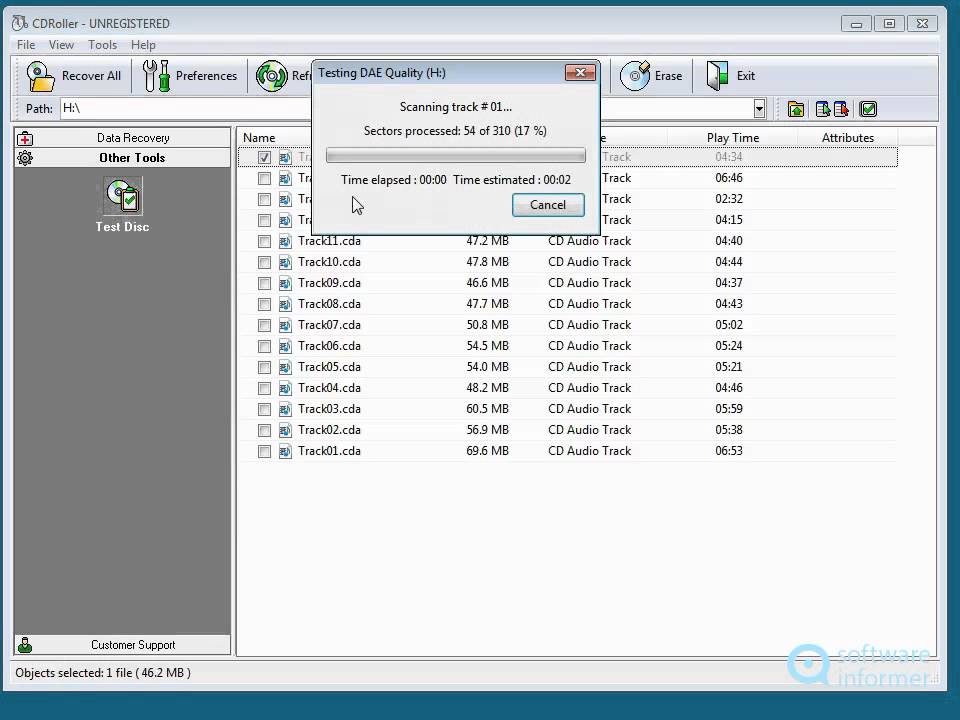Click the DAE scanning progress bar

tap(456, 156)
